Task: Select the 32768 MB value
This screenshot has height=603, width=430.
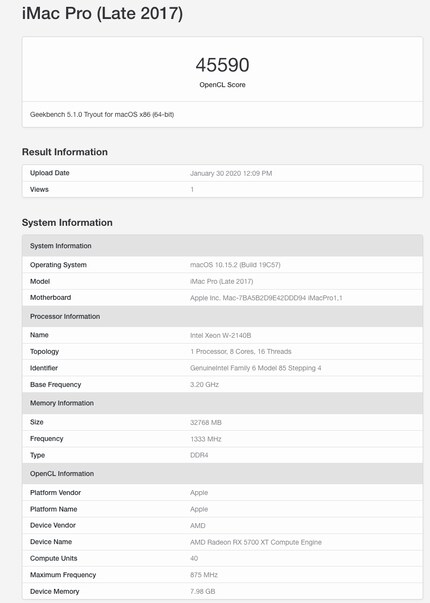Action: pos(206,423)
